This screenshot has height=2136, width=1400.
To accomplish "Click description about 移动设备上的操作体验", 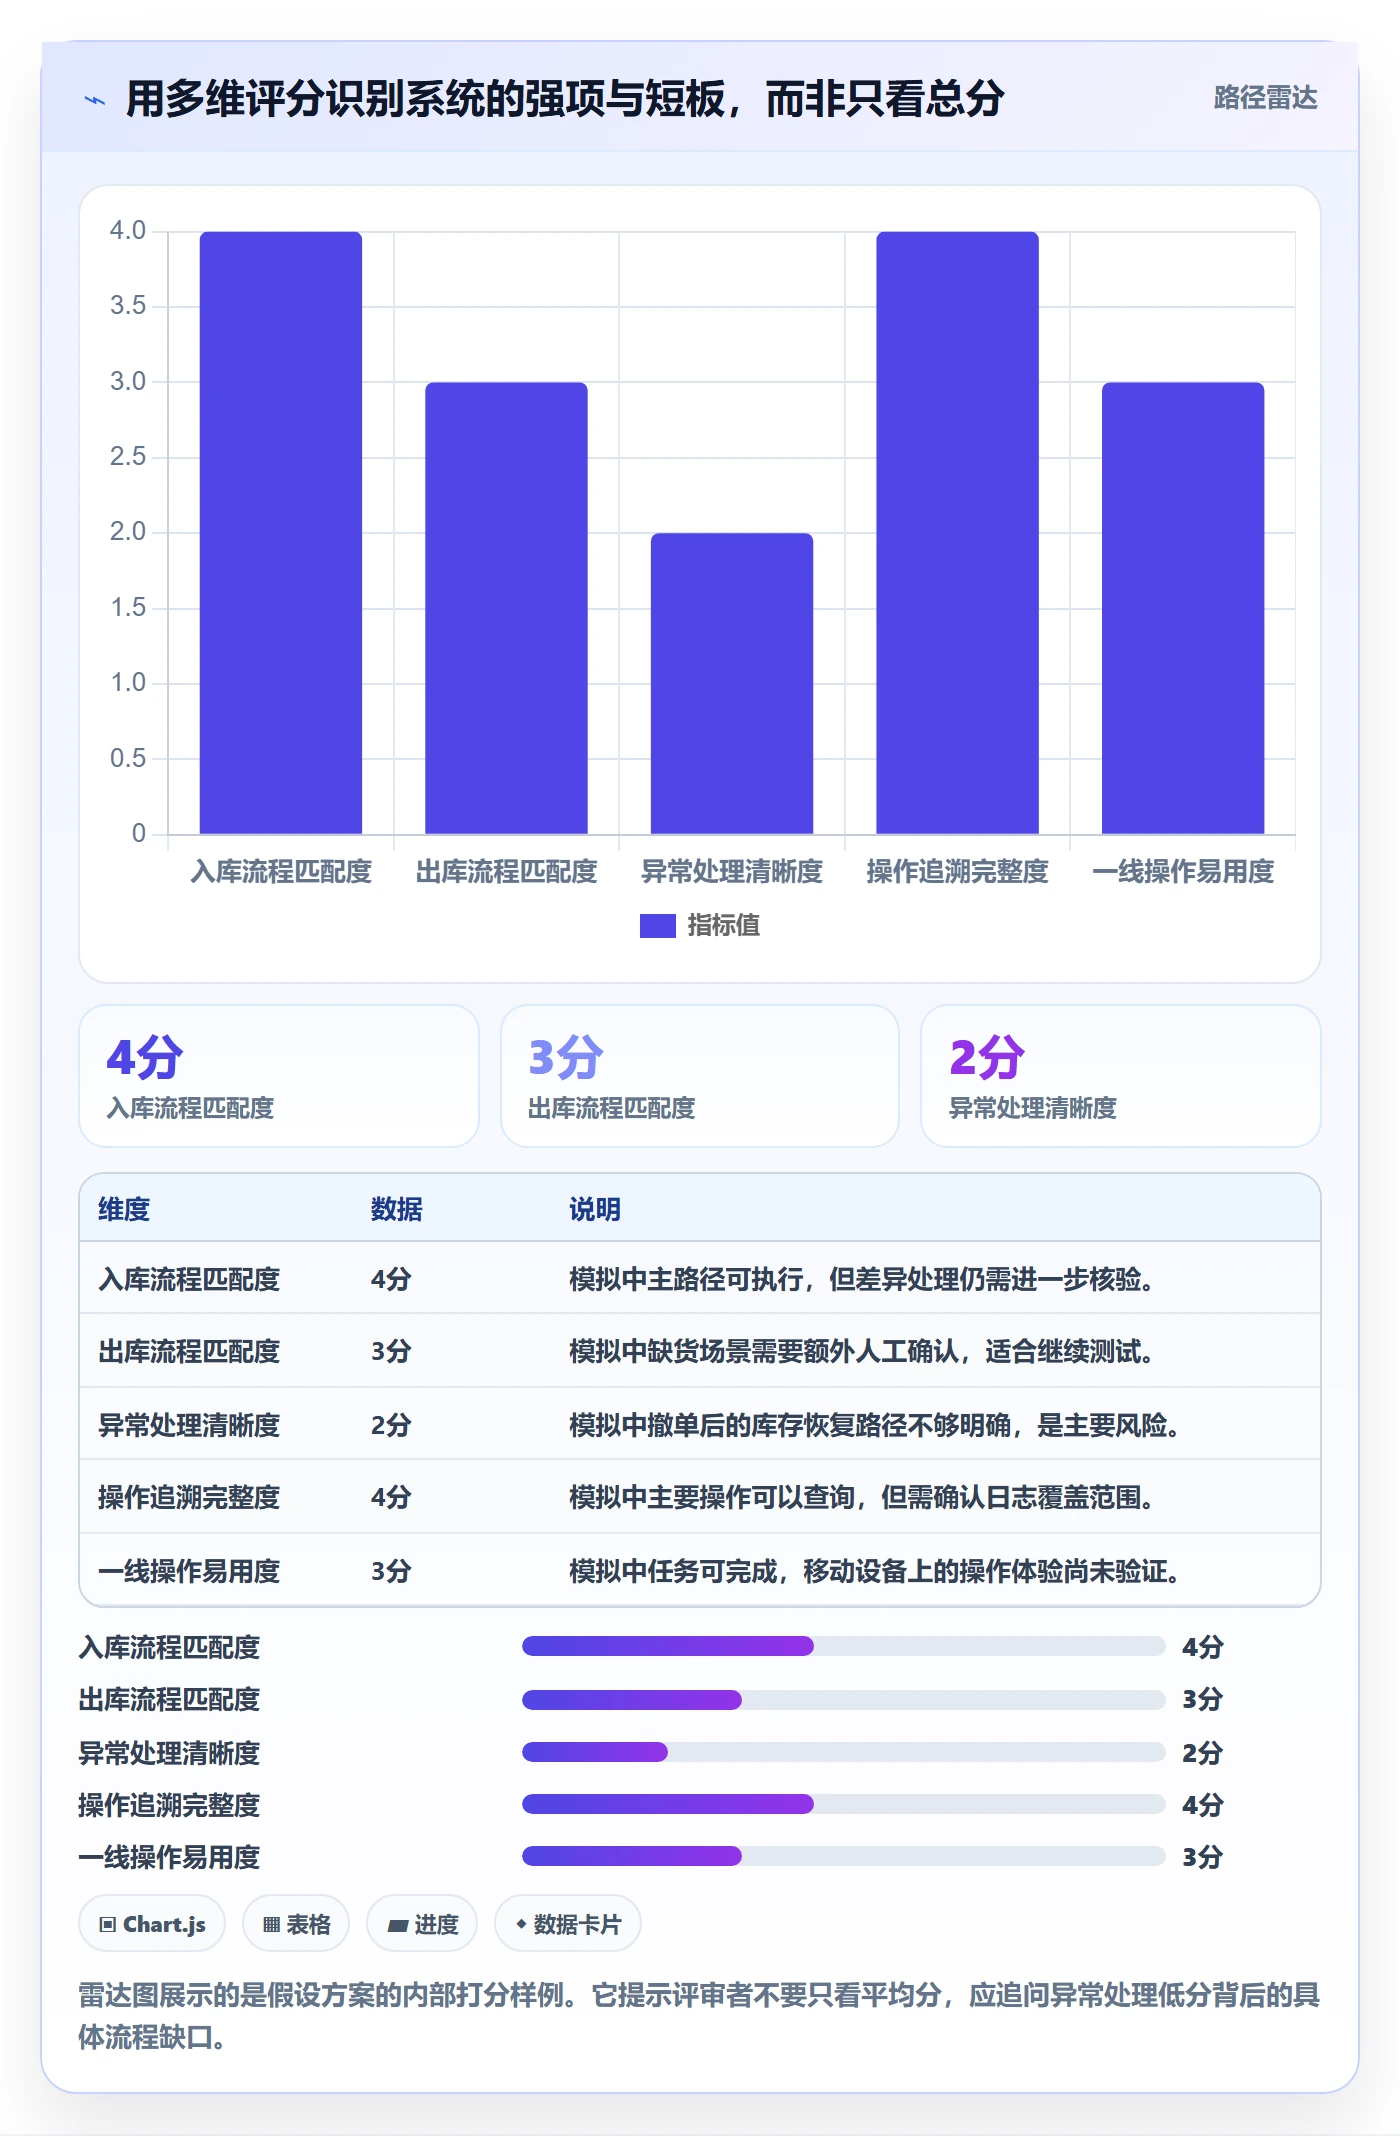I will coord(875,1571).
